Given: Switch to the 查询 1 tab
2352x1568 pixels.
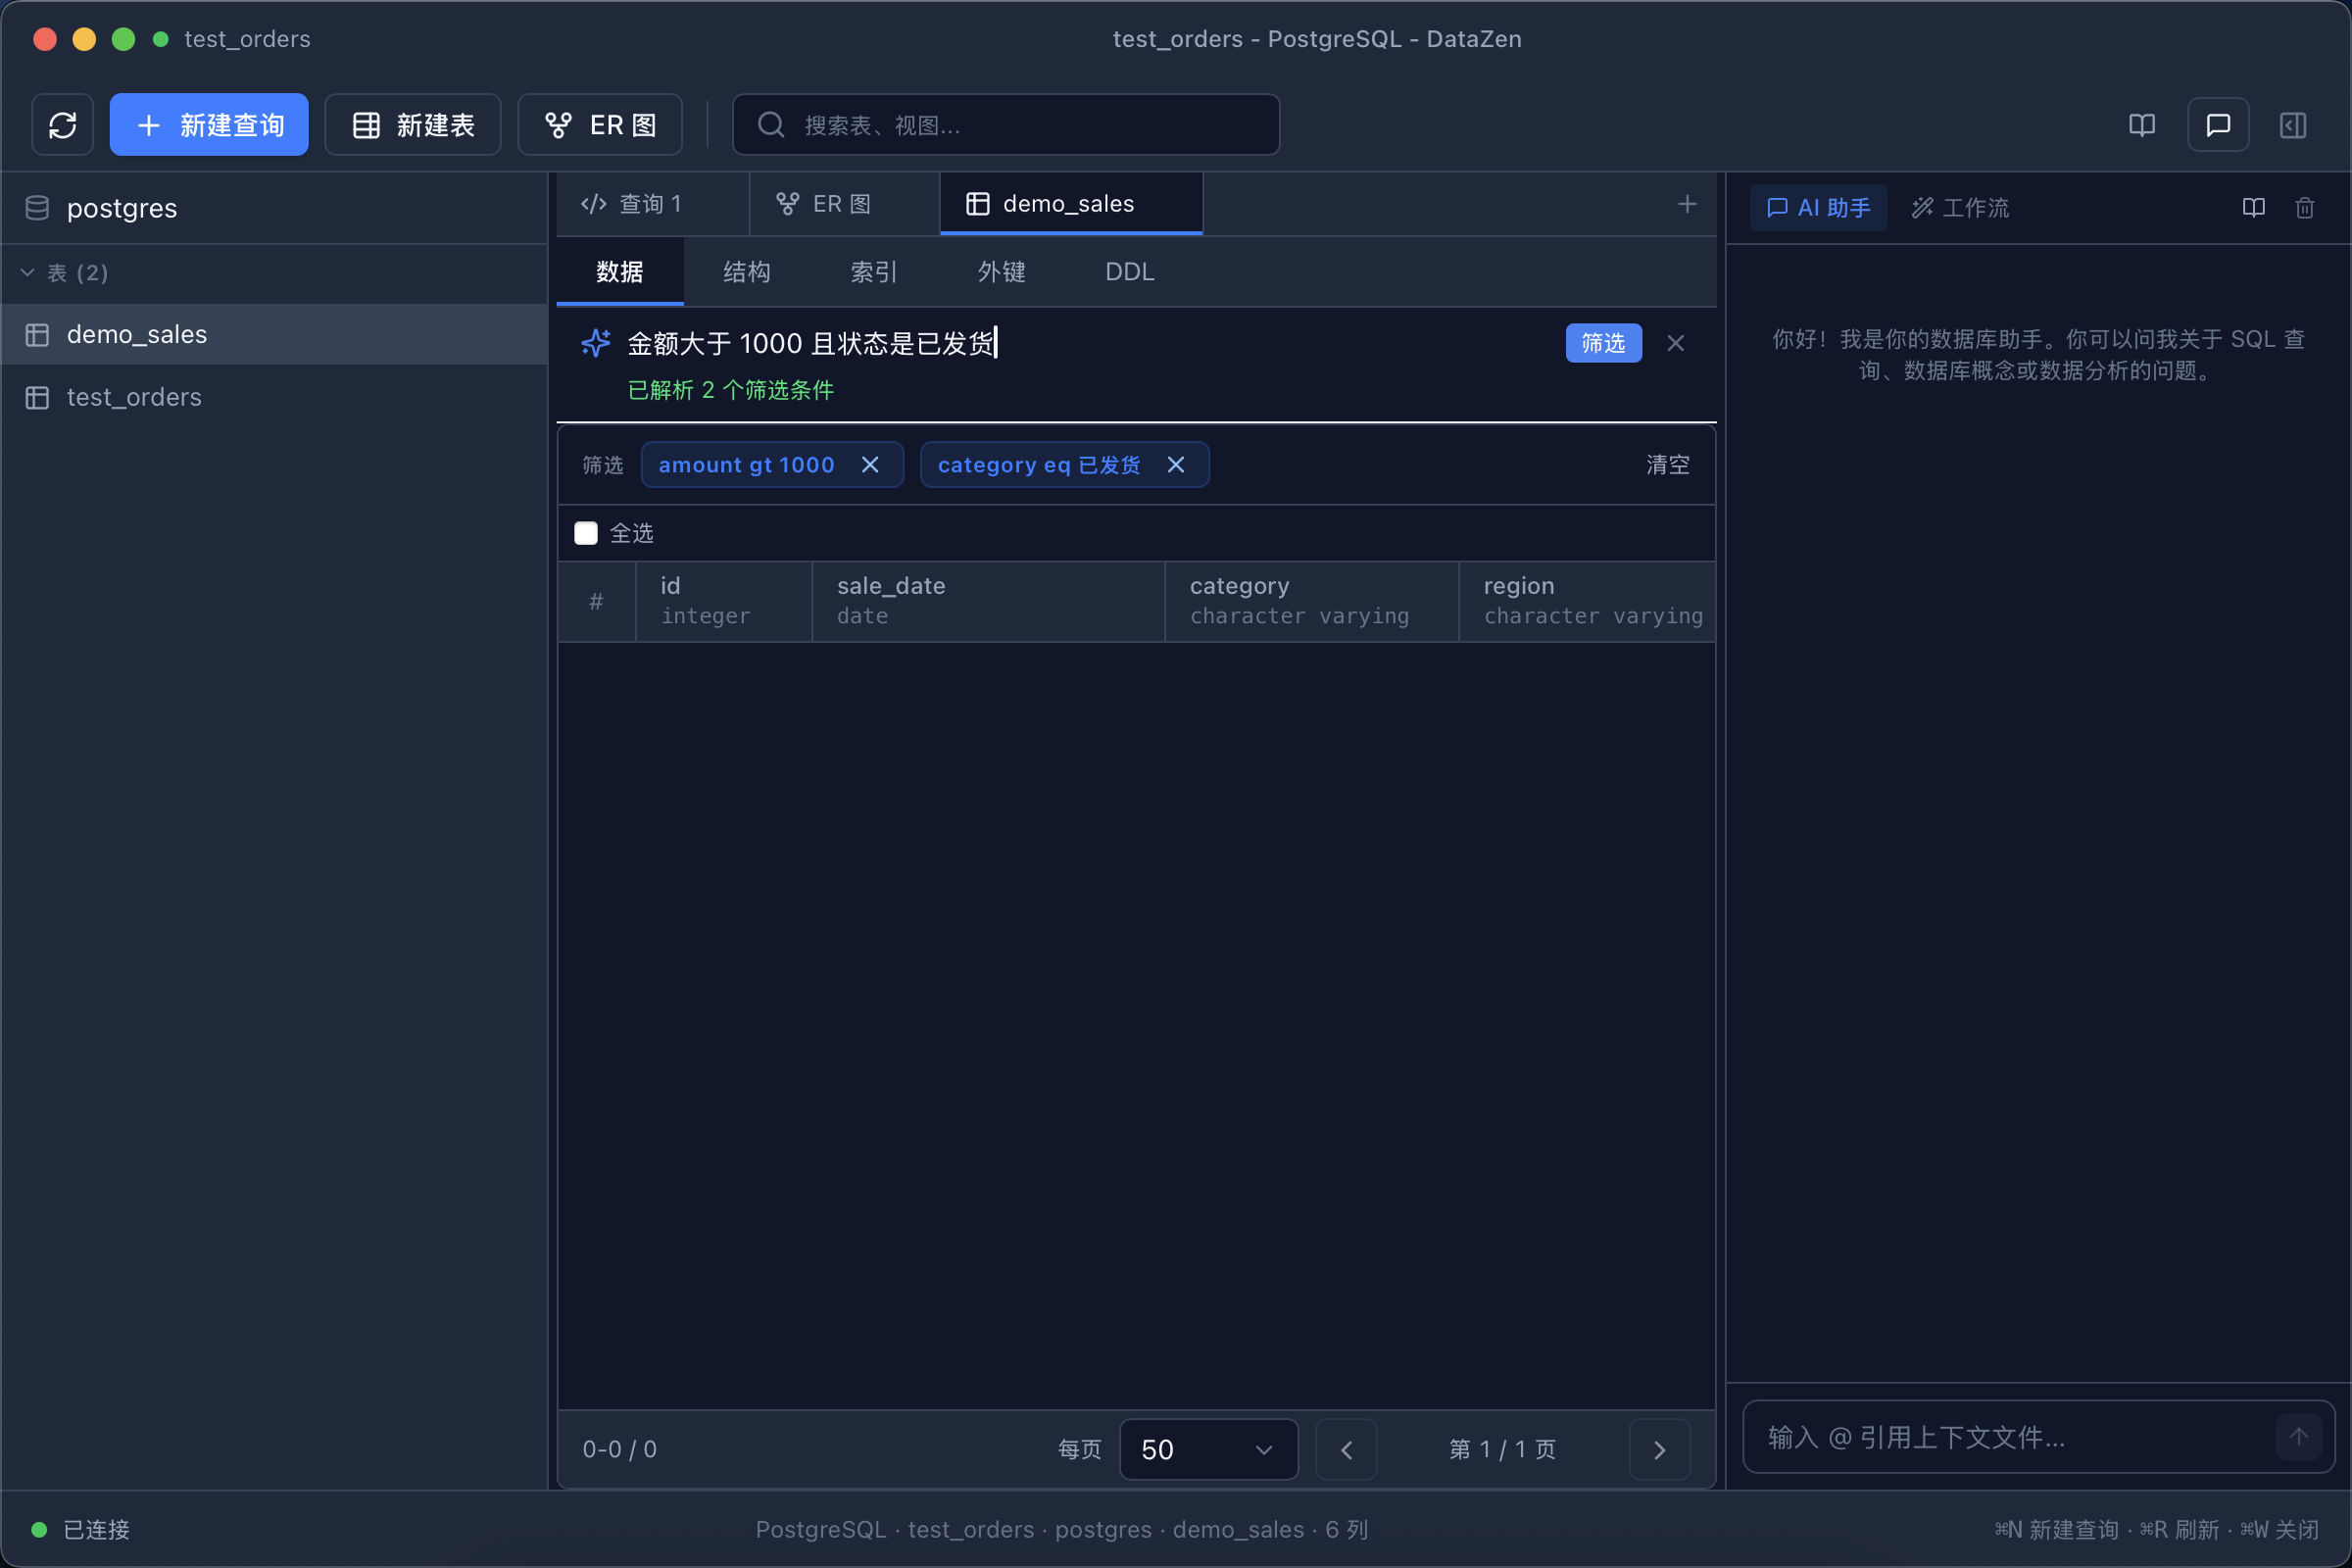Looking at the screenshot, I should click(652, 204).
